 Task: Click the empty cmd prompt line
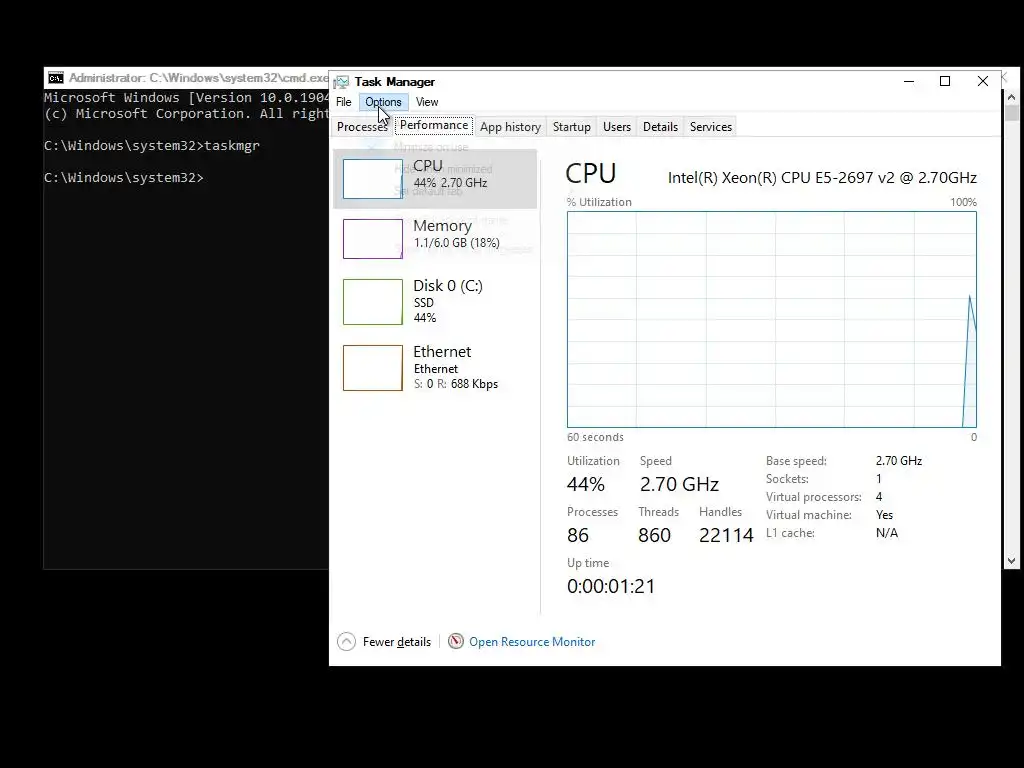[123, 178]
